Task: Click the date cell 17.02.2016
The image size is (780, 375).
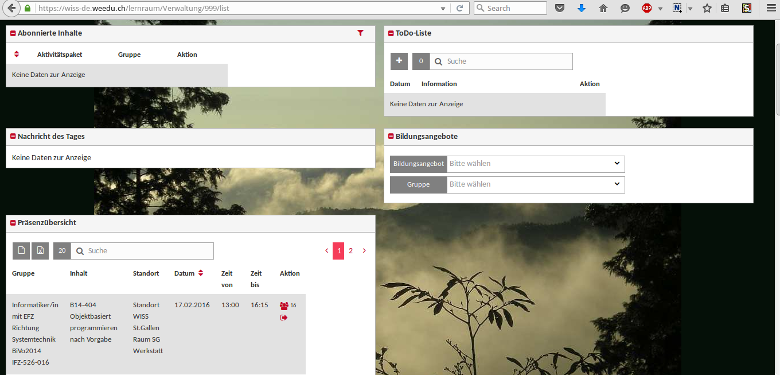Action: (x=193, y=305)
